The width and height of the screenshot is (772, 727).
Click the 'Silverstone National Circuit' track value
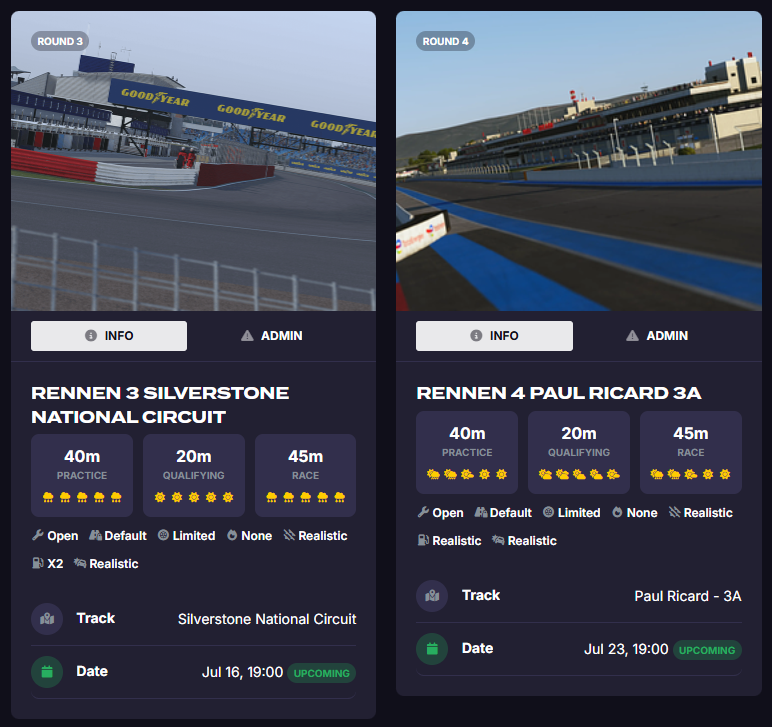267,619
